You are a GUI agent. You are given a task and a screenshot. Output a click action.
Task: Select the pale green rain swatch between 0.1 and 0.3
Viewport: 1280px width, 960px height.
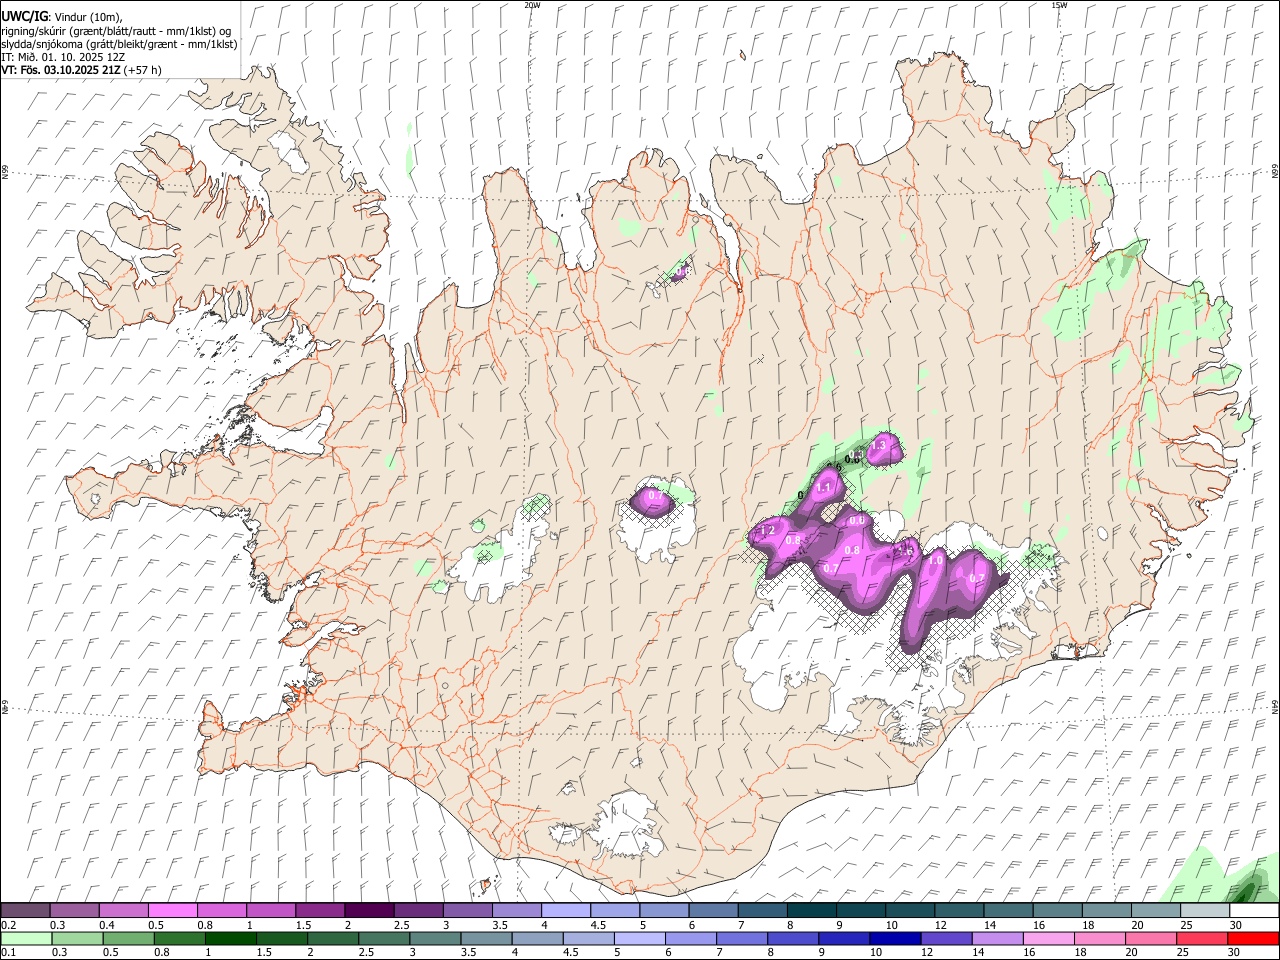coord(26,938)
